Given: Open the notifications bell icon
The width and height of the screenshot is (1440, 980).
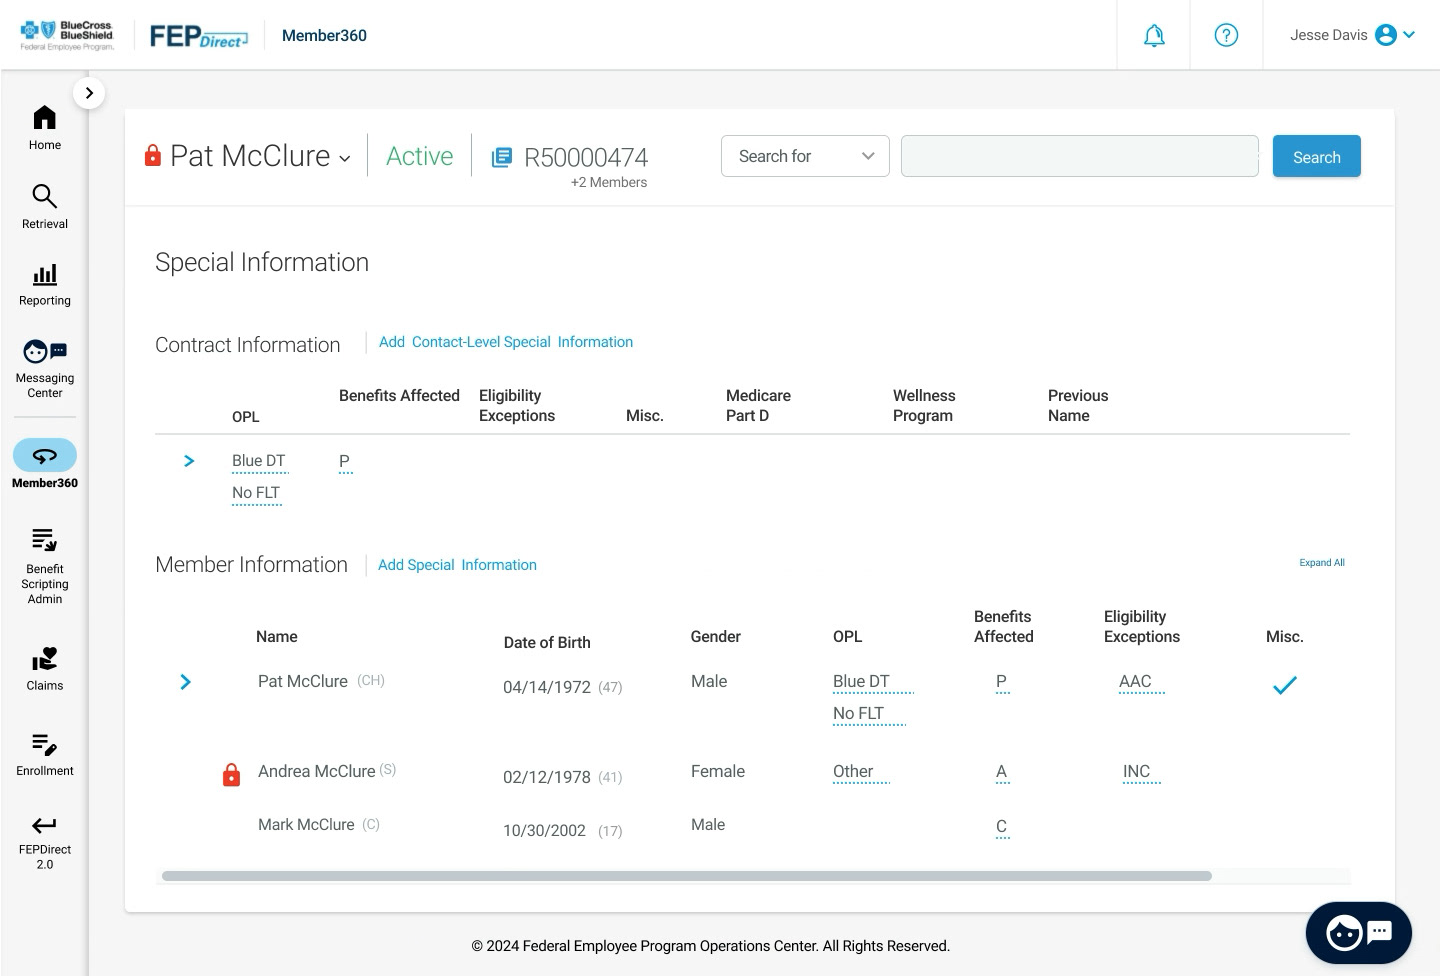Looking at the screenshot, I should [x=1154, y=36].
